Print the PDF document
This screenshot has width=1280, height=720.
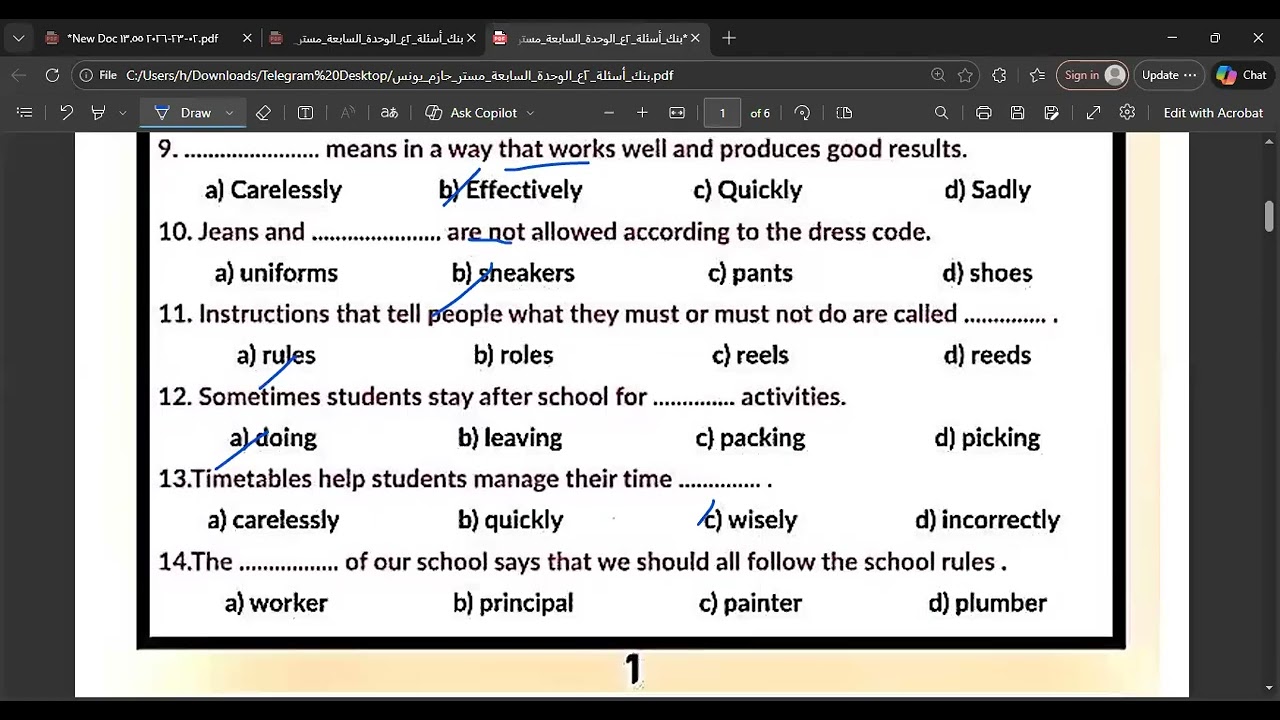coord(984,113)
